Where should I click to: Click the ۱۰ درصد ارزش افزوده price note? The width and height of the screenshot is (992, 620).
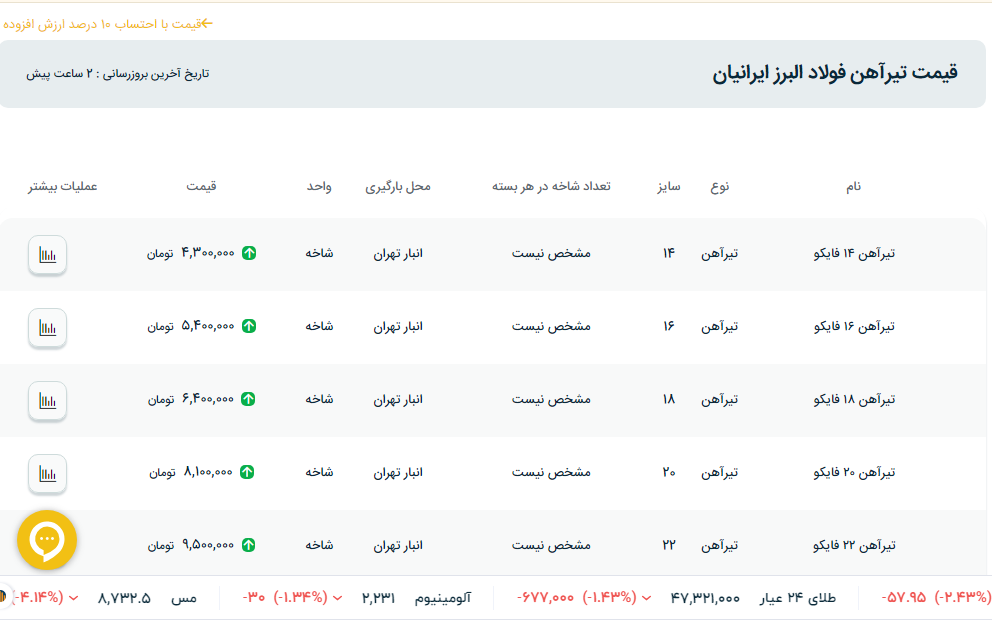[108, 23]
